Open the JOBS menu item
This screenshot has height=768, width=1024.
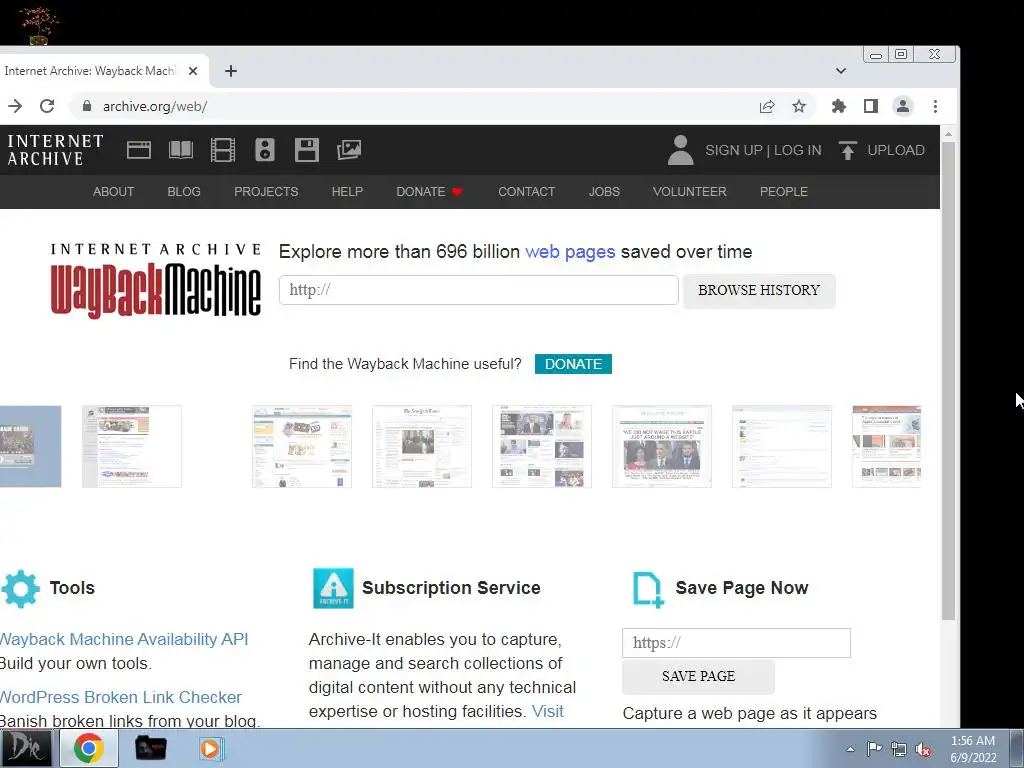tap(604, 191)
